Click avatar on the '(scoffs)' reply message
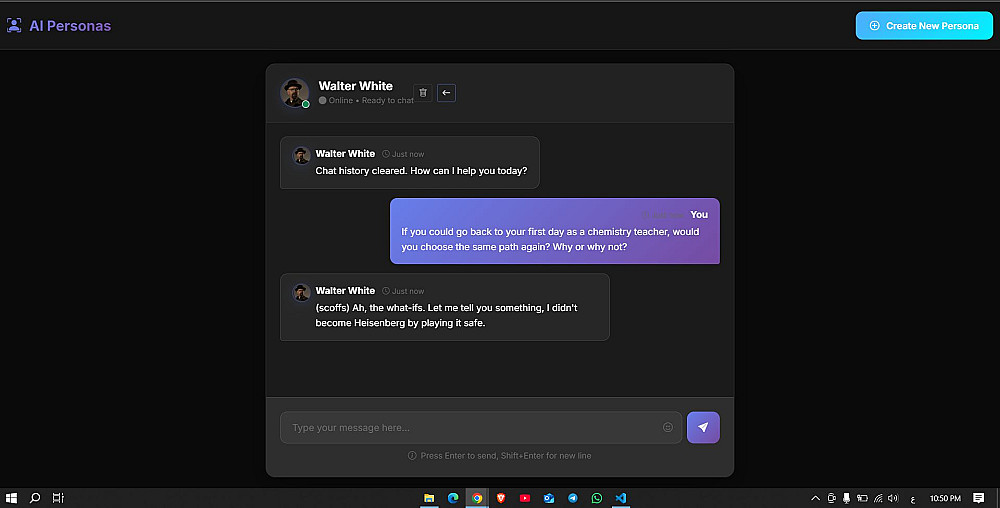The height and width of the screenshot is (508, 1000). coord(301,292)
